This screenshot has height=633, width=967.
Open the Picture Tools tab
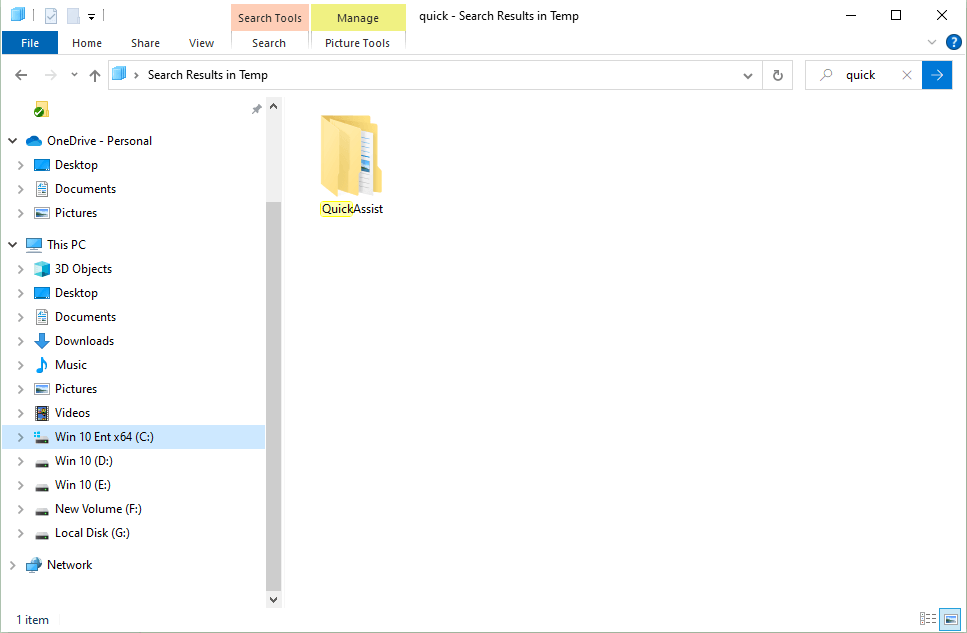357,43
